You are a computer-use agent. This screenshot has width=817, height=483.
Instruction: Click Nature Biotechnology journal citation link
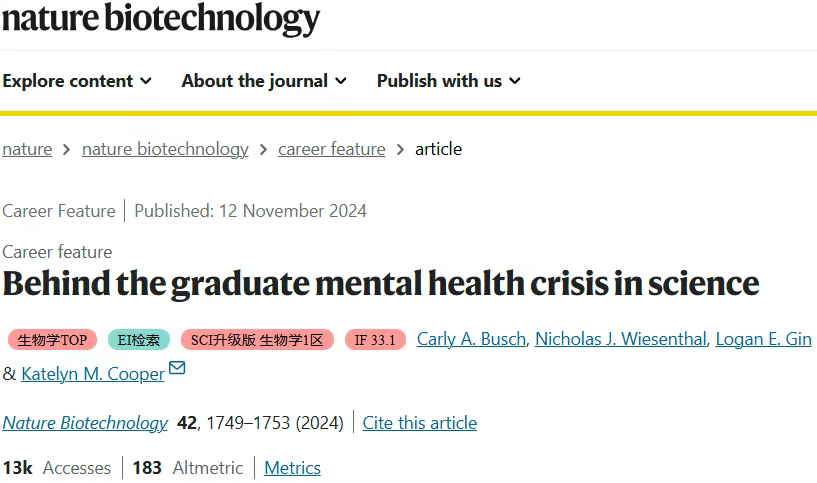tap(85, 423)
